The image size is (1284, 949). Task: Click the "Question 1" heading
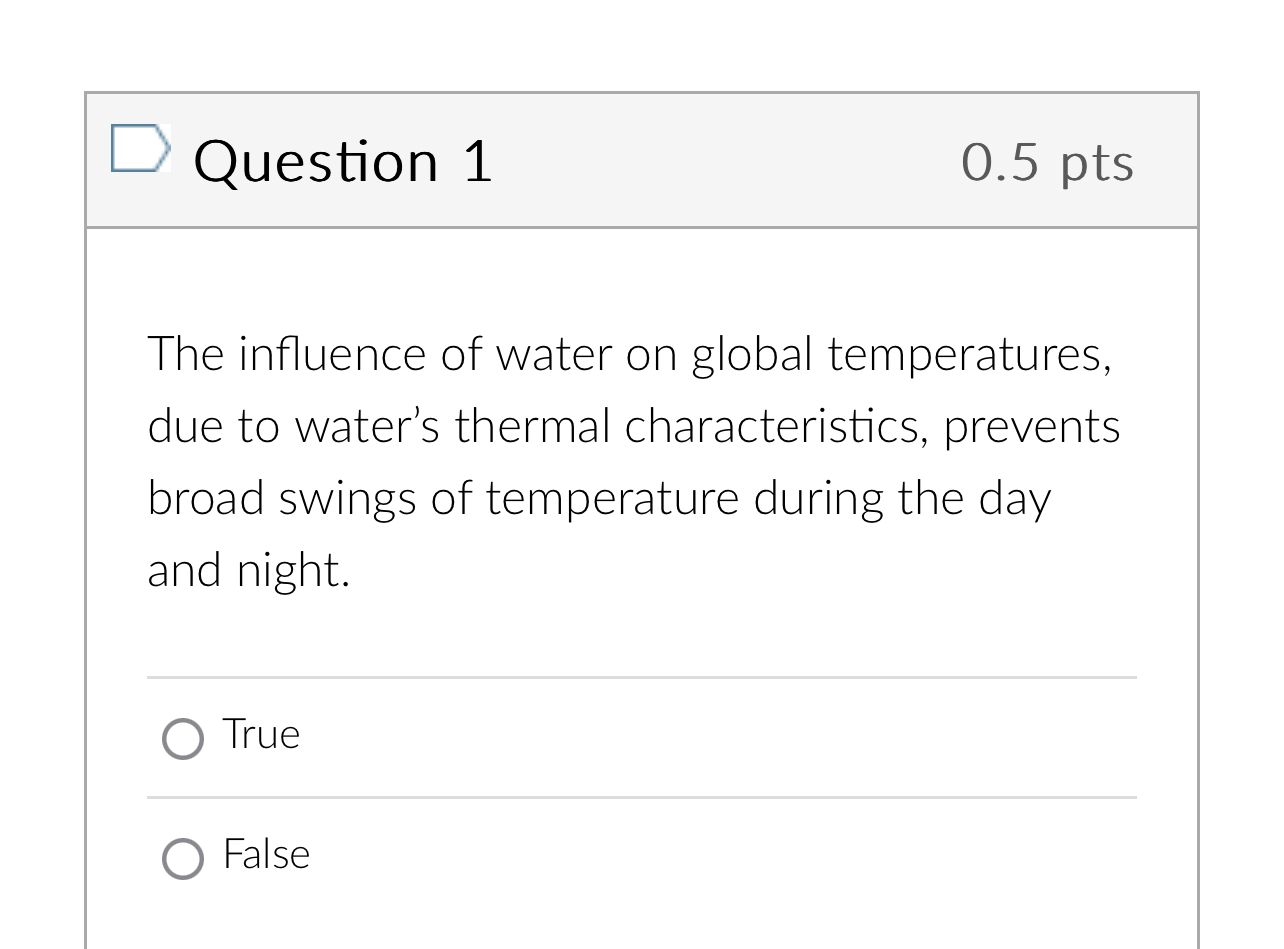pyautogui.click(x=343, y=161)
